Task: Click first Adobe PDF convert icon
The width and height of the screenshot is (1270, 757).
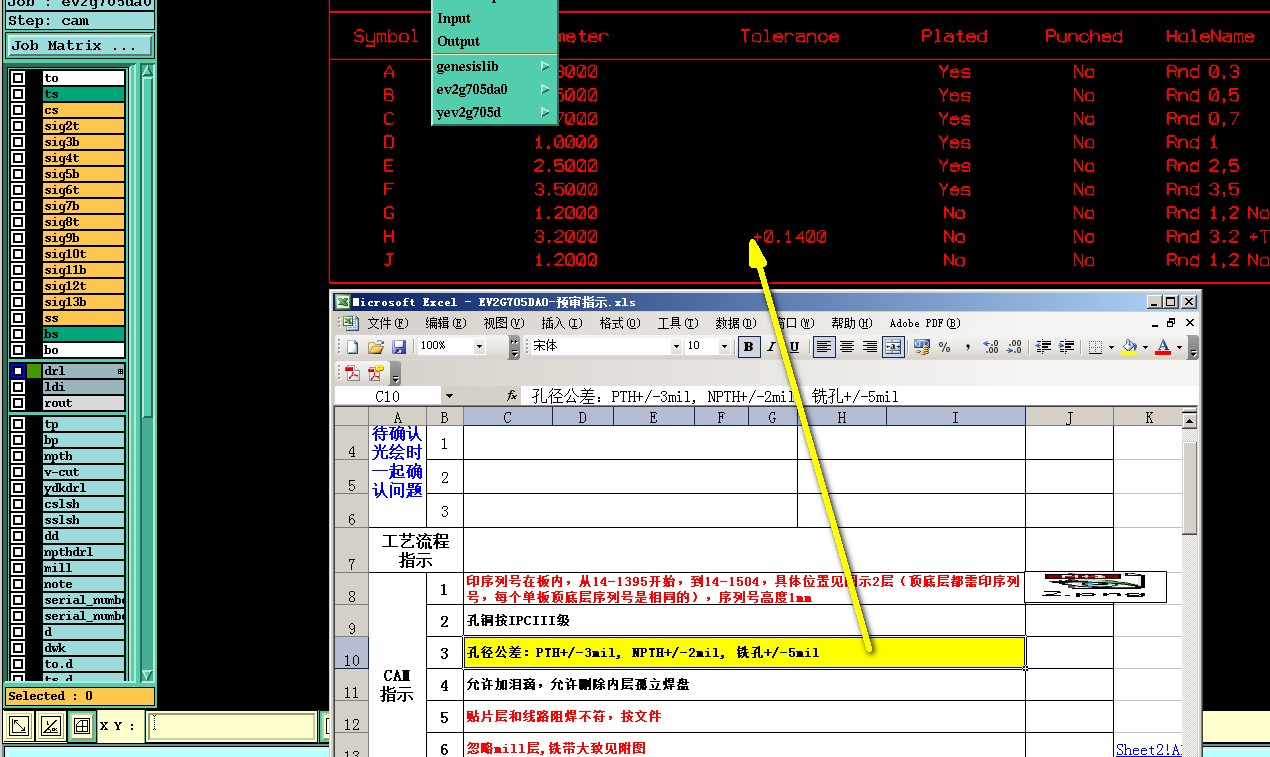Action: pyautogui.click(x=352, y=373)
